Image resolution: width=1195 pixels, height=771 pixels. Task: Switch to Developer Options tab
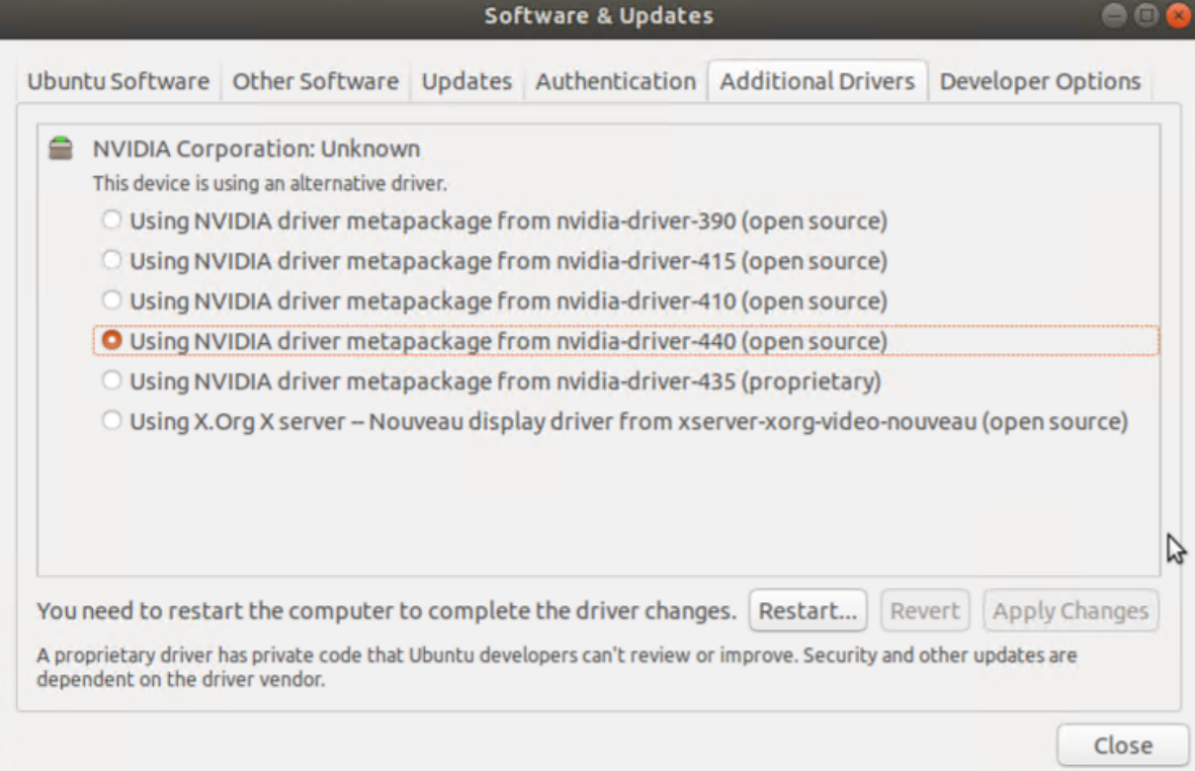pos(1040,81)
